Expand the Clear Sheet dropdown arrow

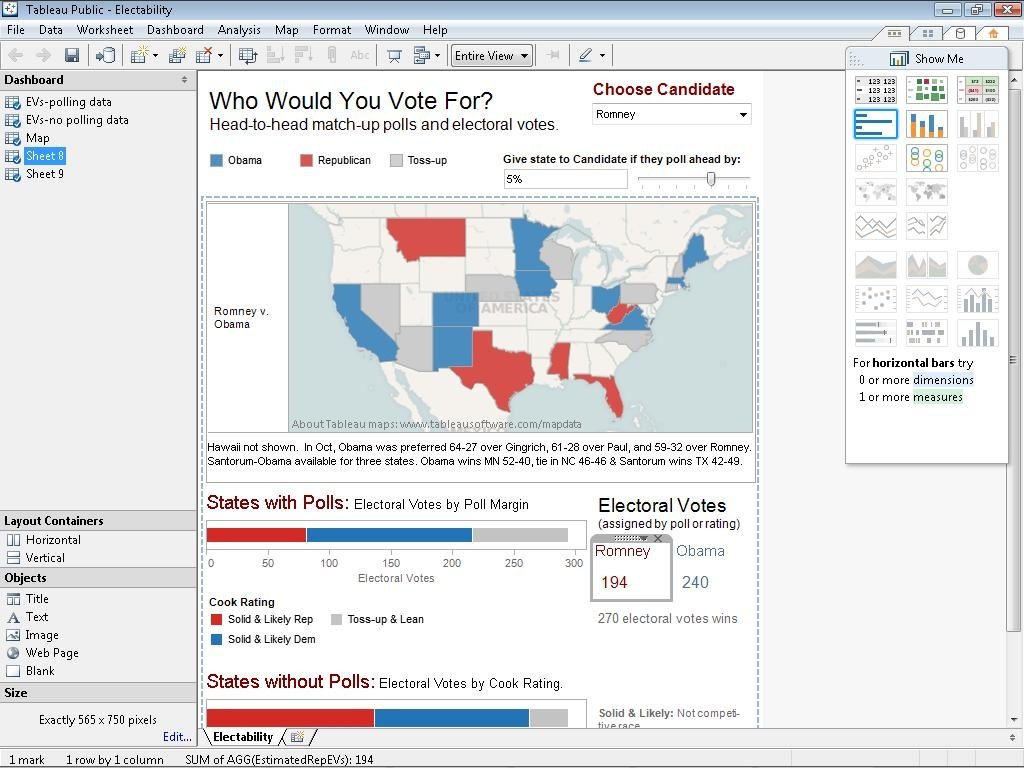pyautogui.click(x=221, y=56)
